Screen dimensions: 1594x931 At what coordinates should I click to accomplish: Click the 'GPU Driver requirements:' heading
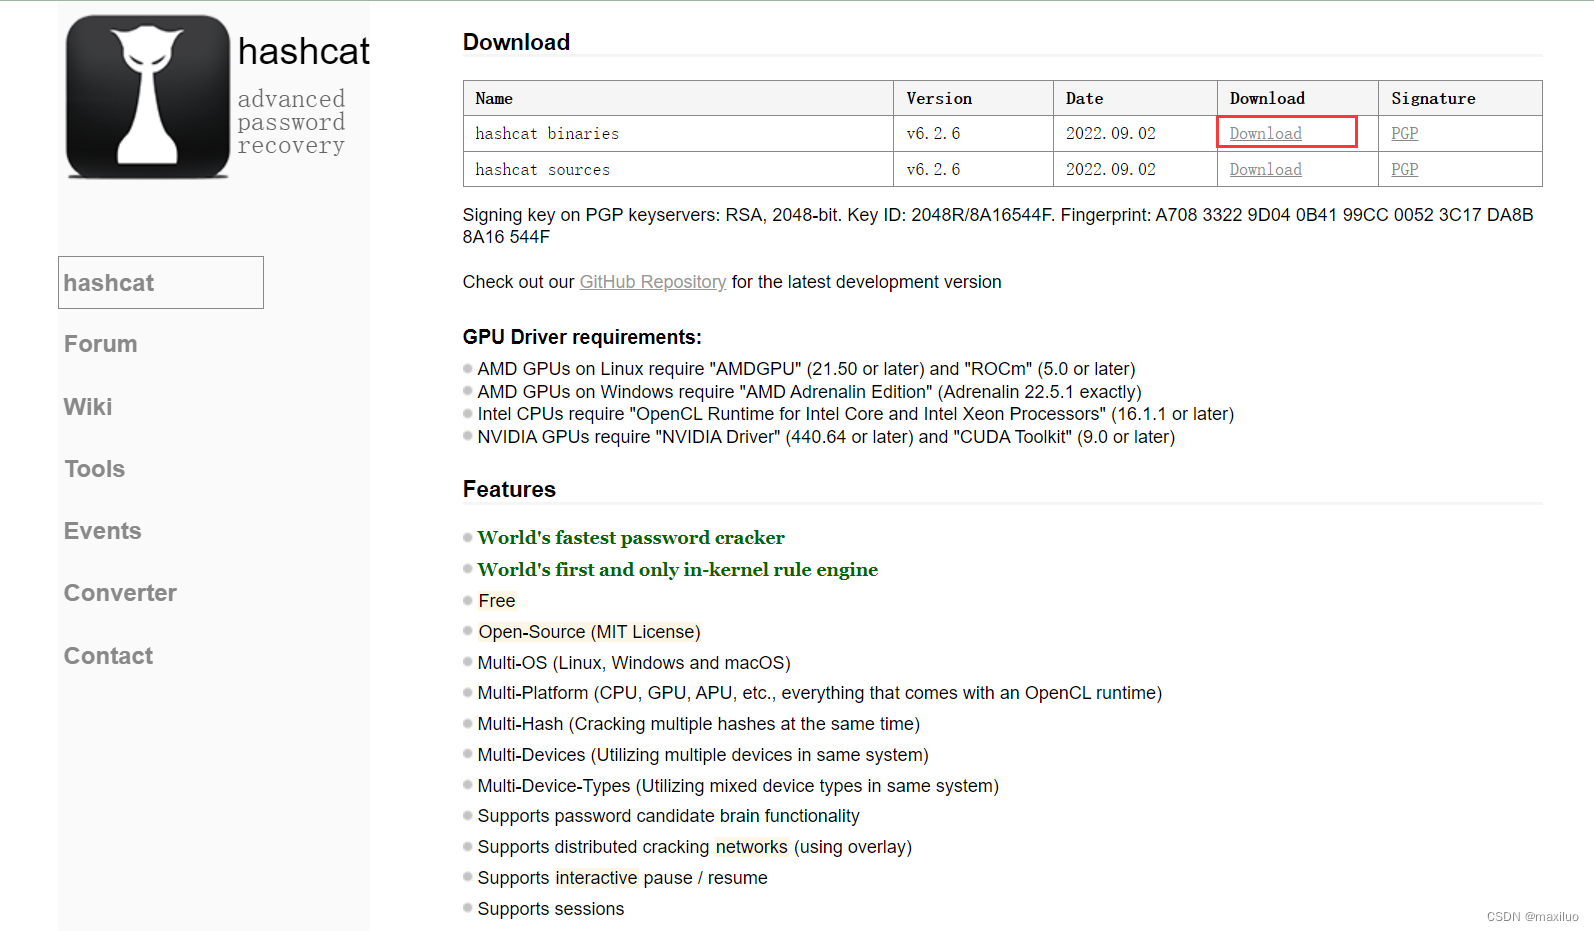point(582,337)
